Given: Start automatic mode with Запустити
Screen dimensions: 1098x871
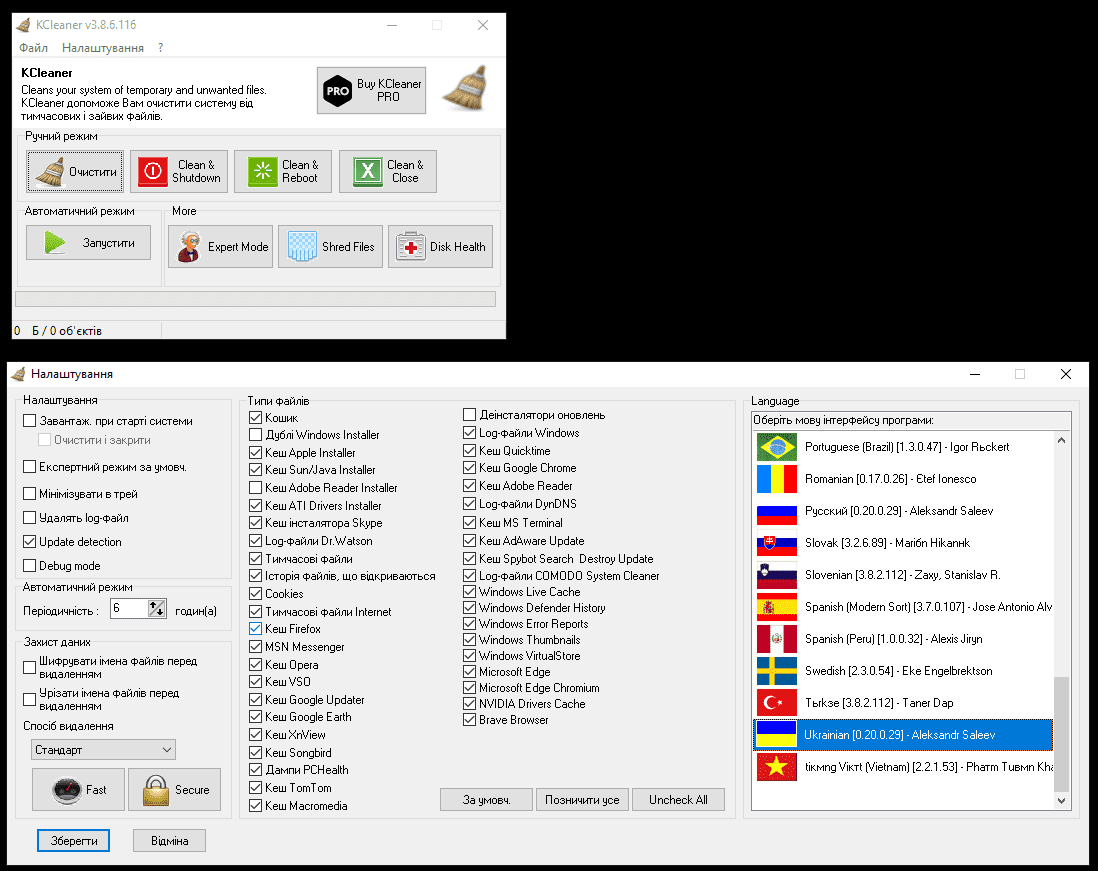Looking at the screenshot, I should click(x=88, y=242).
